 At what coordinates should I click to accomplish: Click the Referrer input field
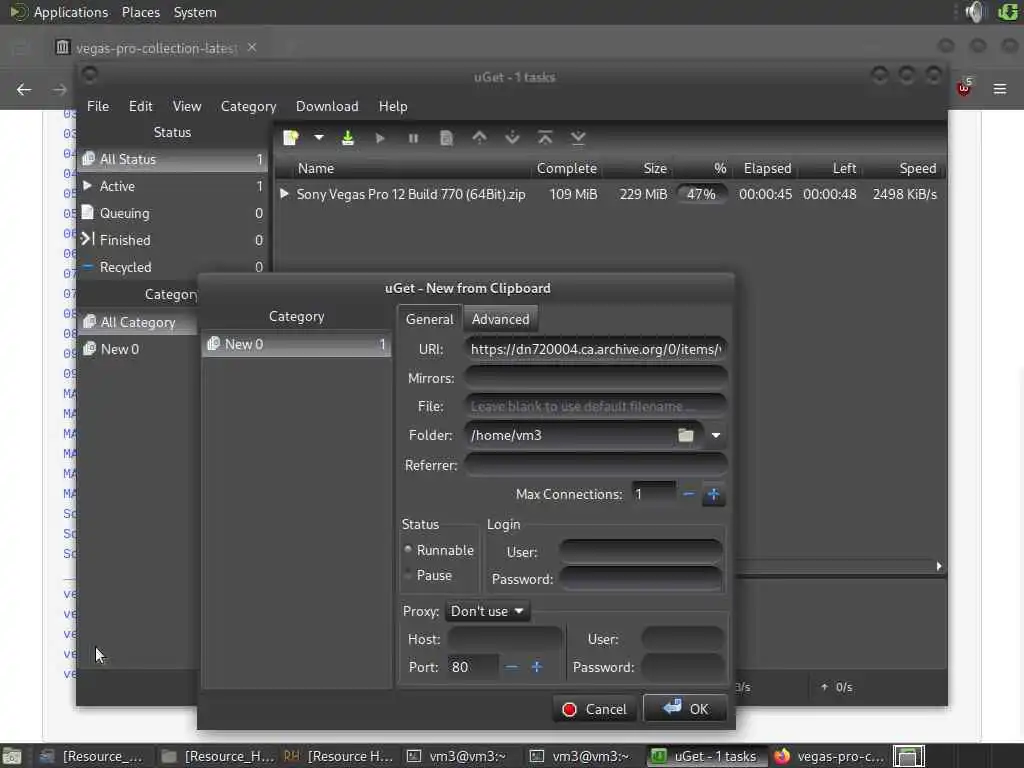pyautogui.click(x=596, y=465)
